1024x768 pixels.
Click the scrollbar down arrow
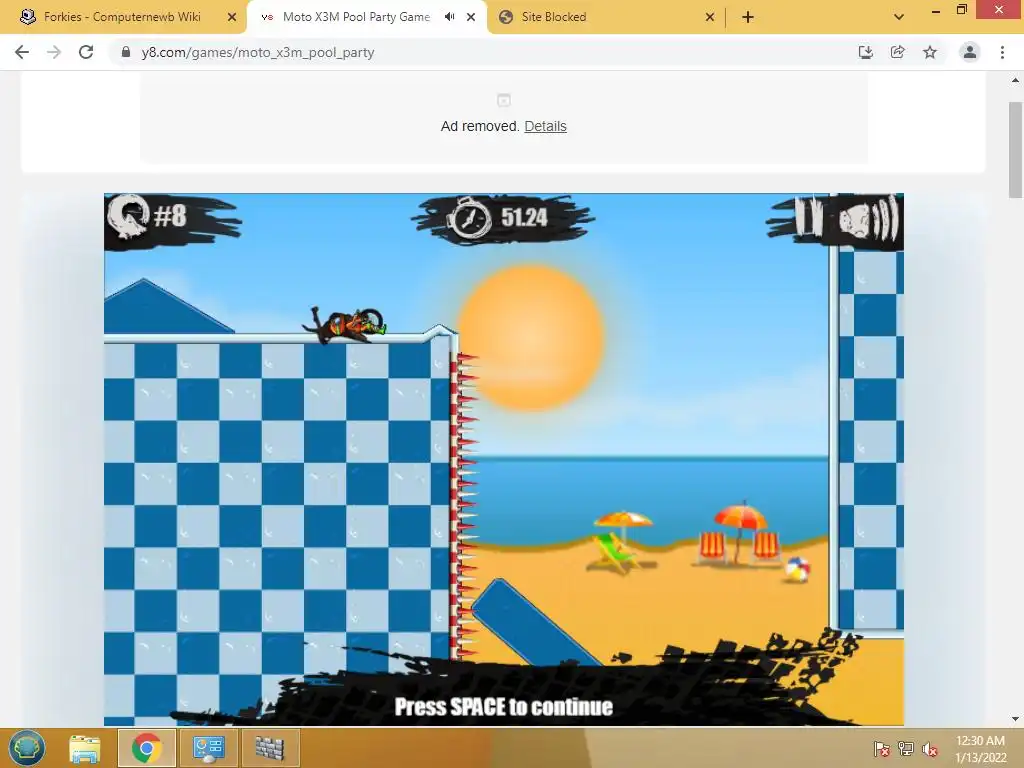click(1016, 719)
